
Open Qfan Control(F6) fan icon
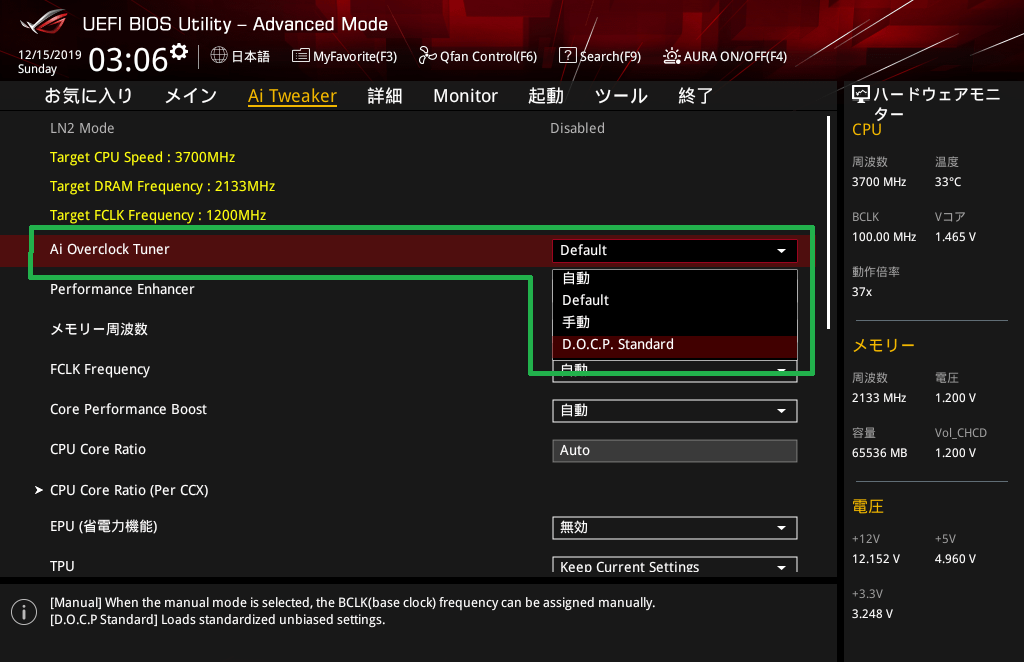[427, 55]
